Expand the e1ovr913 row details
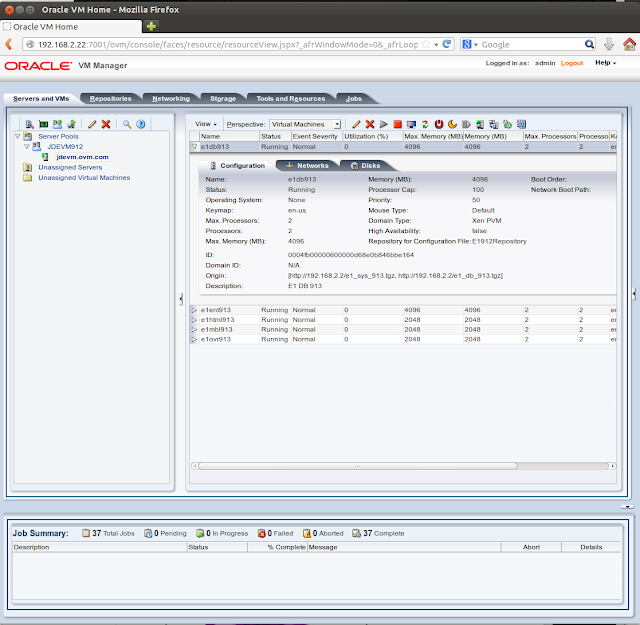Viewport: 640px width, 625px height. coord(194,340)
